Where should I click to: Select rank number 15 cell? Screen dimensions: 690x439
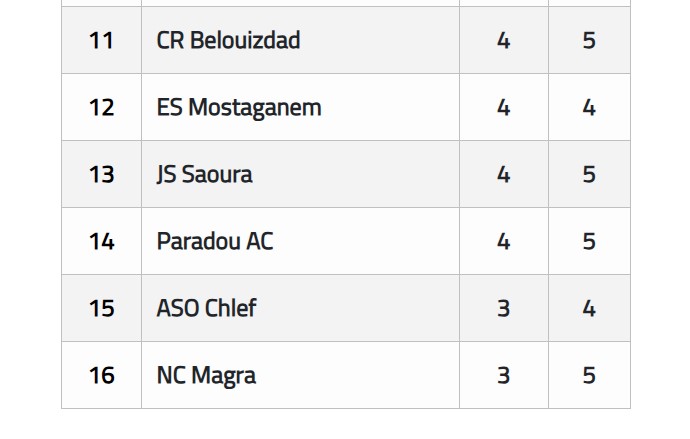(102, 308)
